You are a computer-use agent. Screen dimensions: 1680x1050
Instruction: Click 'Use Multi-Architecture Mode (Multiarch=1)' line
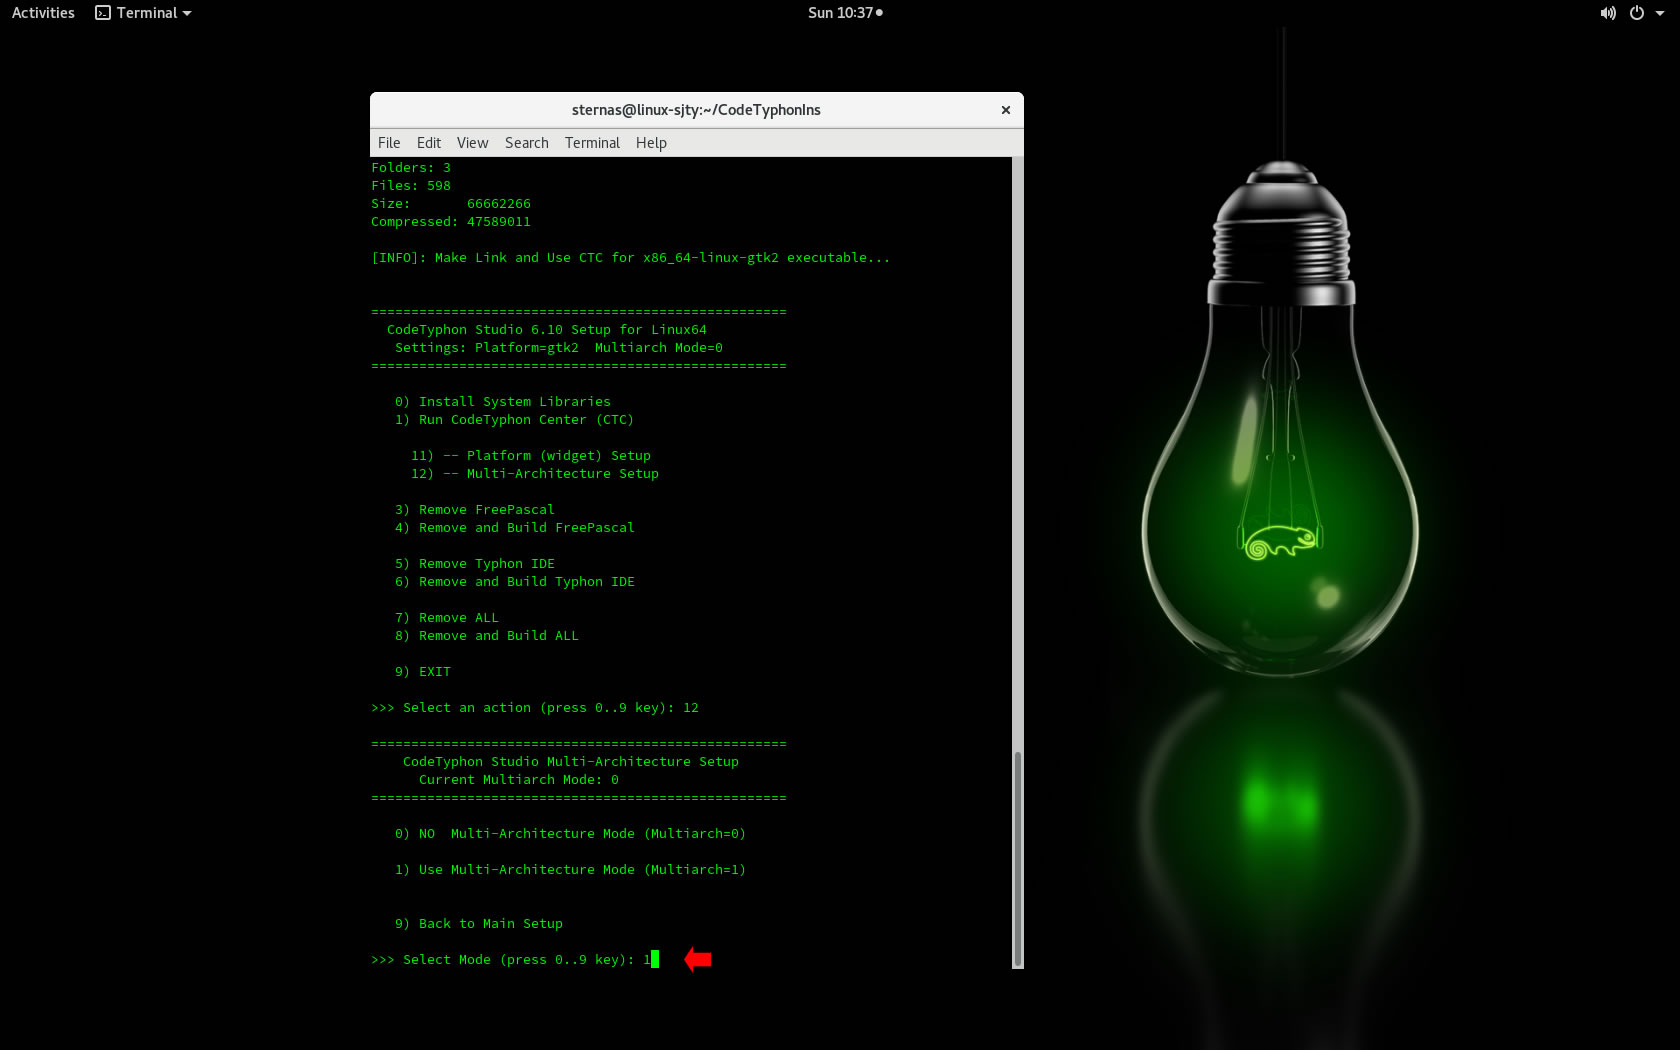[x=571, y=870]
